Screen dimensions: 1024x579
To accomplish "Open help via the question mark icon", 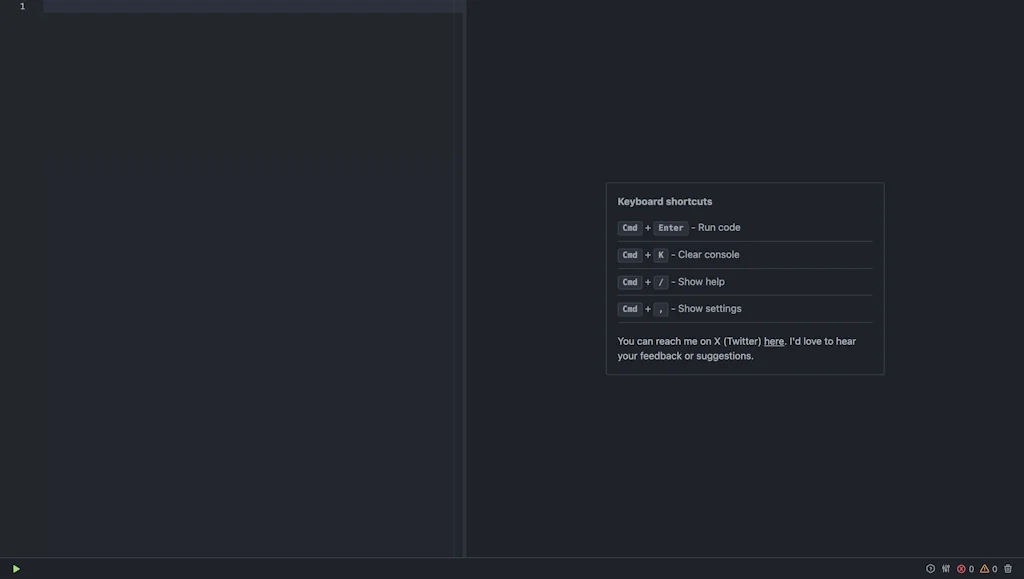I will [930, 568].
